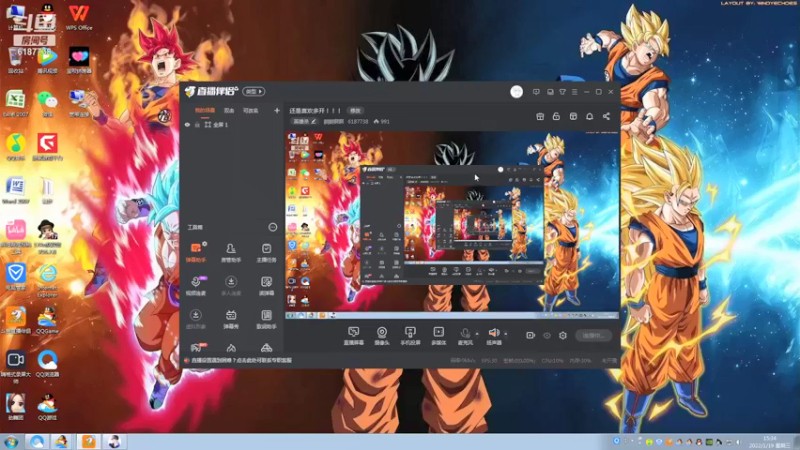Screen dimensions: 800x450
Task: Open streaming settings gear icon
Action: click(563, 335)
